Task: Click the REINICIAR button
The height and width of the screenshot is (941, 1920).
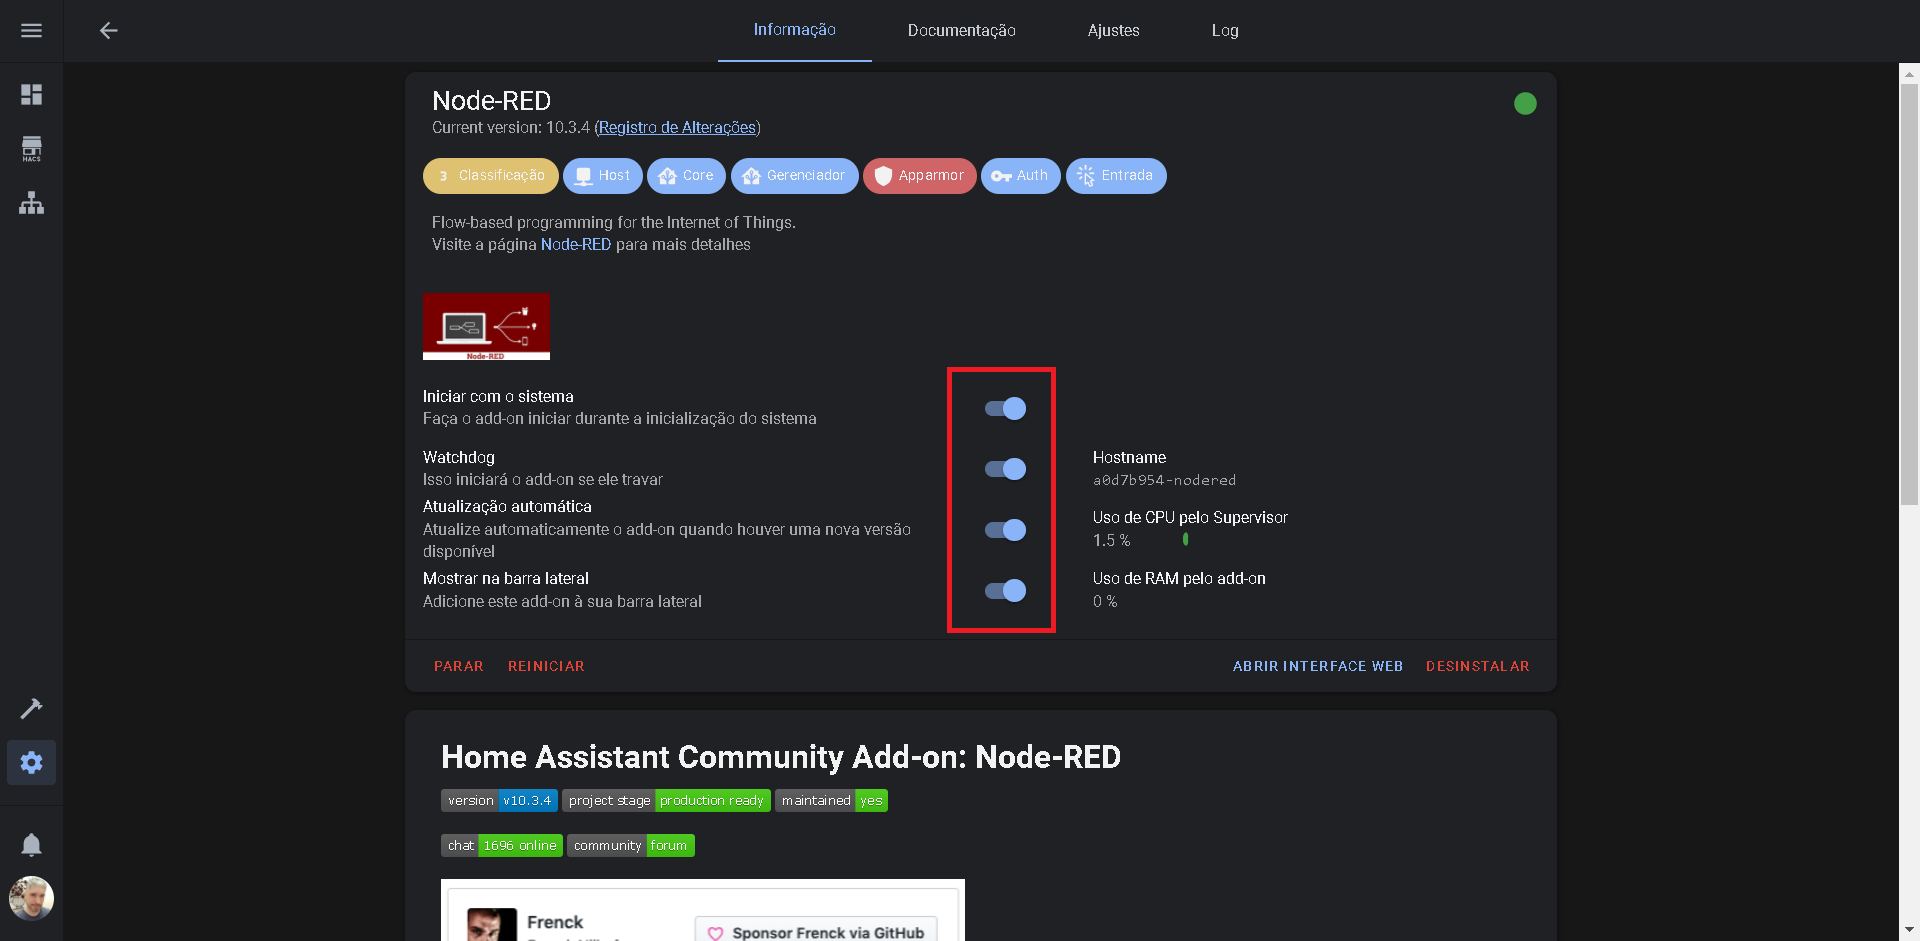Action: 546,666
